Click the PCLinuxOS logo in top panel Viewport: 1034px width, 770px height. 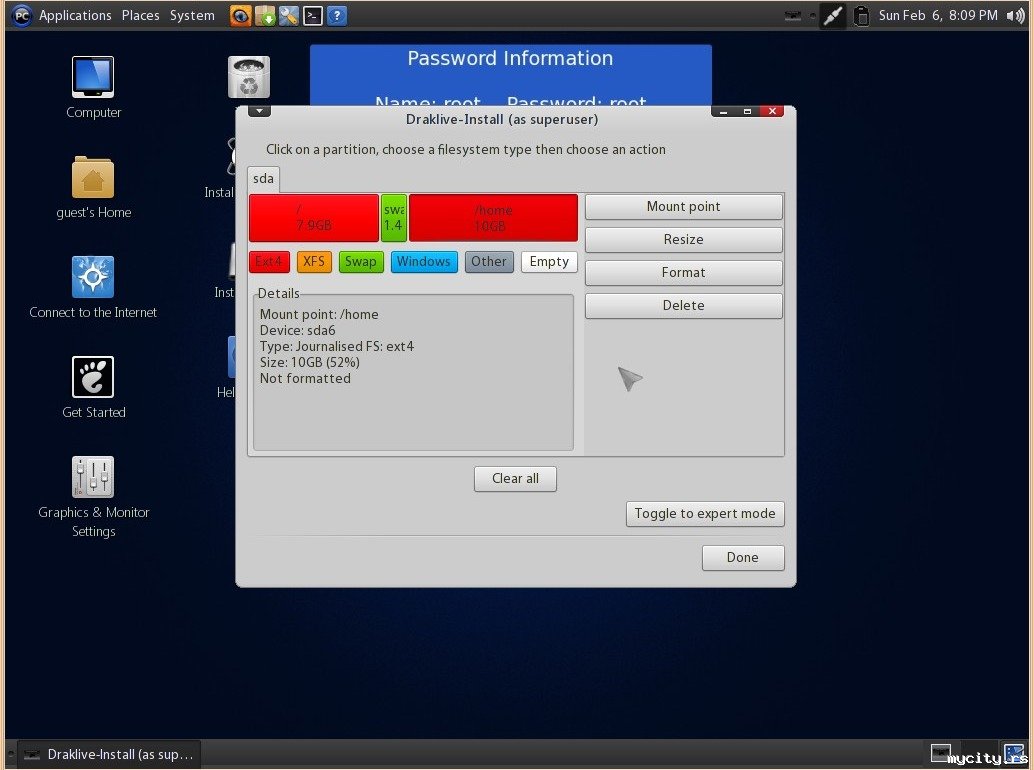(x=22, y=15)
